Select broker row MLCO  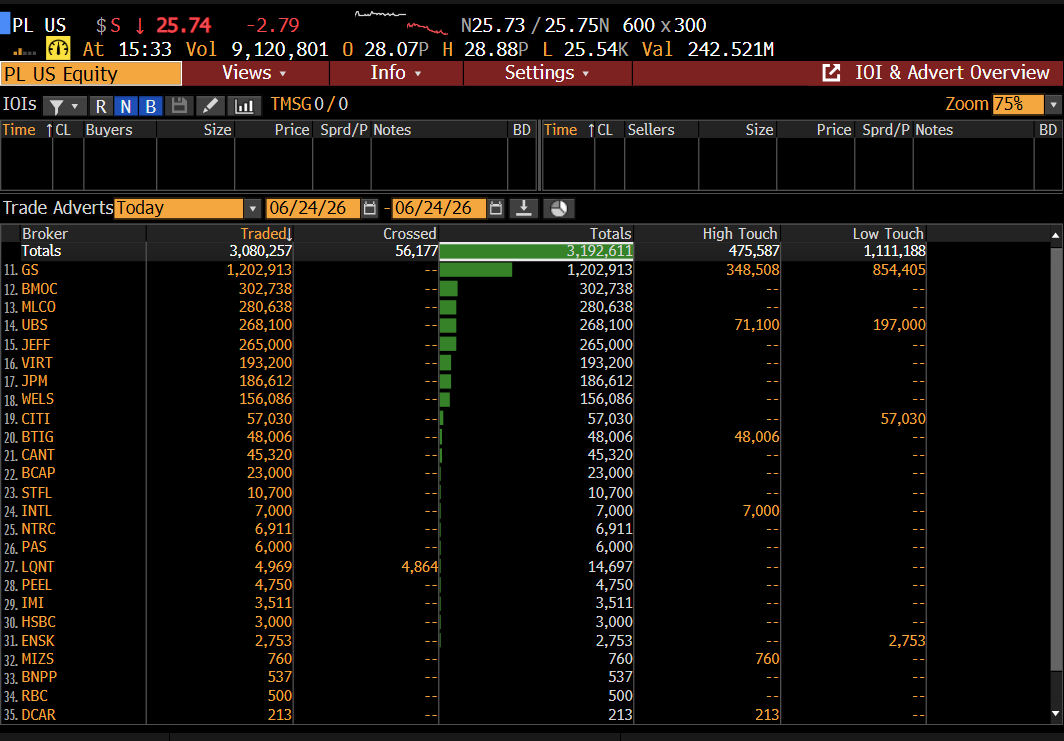coord(463,307)
